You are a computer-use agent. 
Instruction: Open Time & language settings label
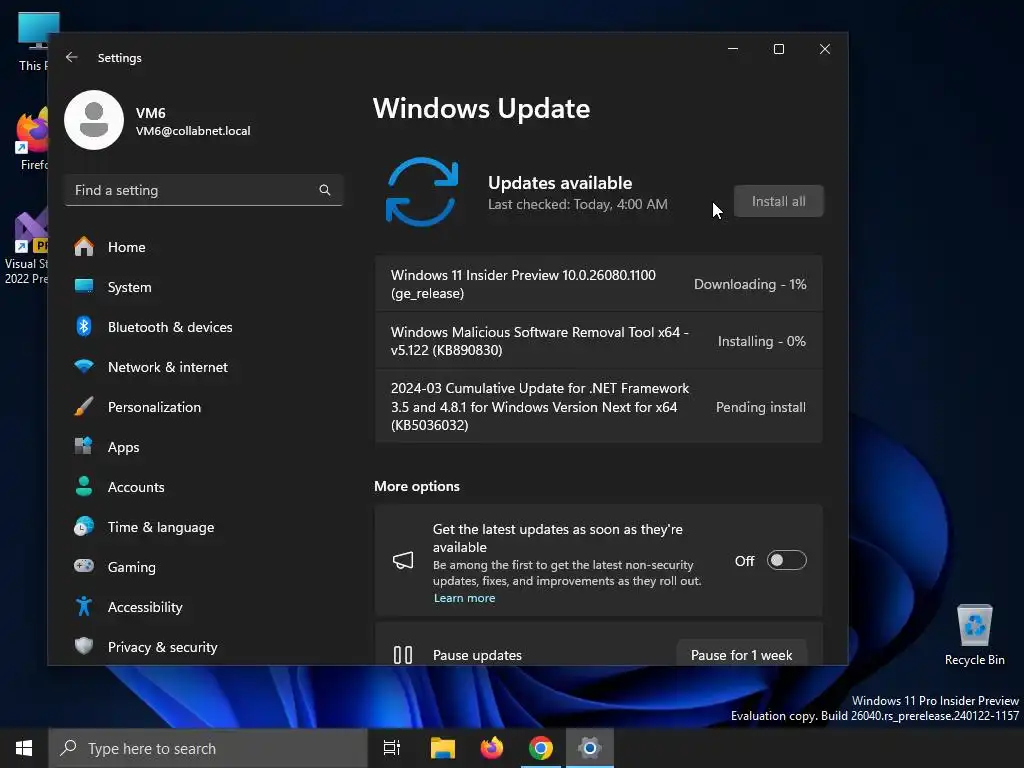click(x=161, y=527)
